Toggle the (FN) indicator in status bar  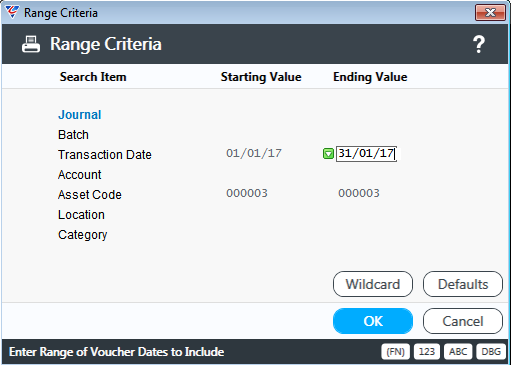click(395, 352)
